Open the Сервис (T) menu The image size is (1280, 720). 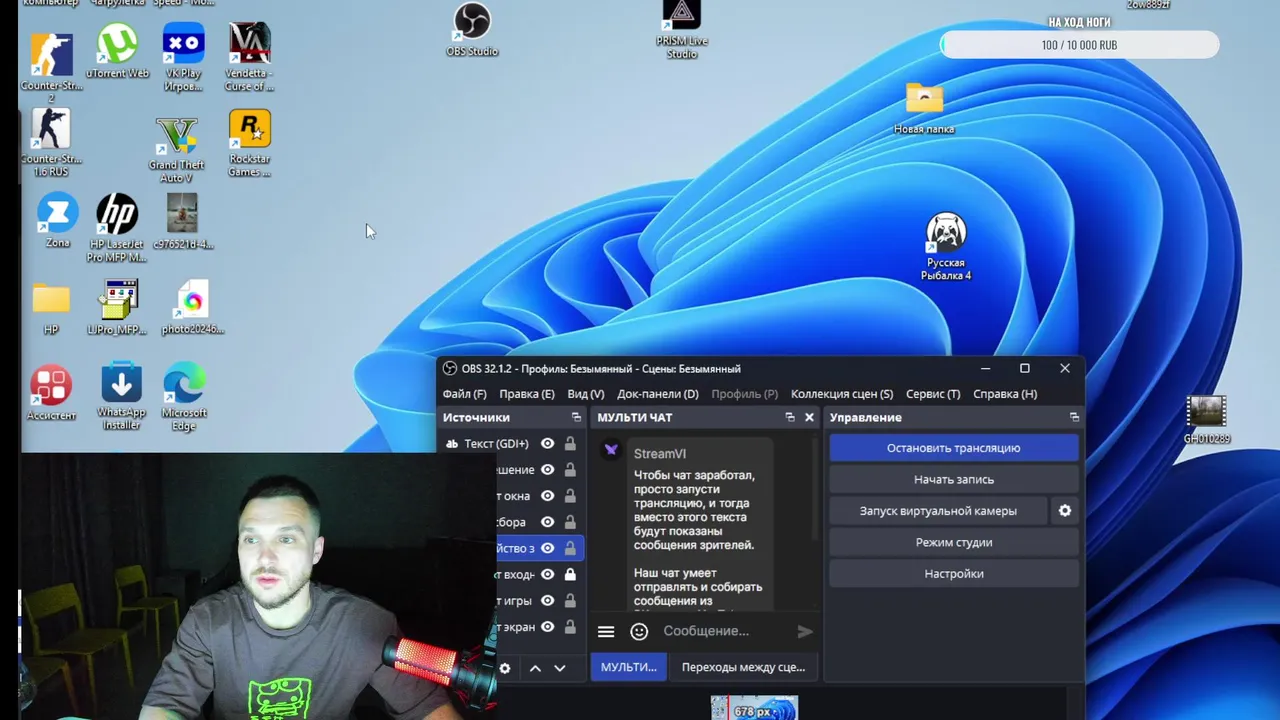pos(932,394)
